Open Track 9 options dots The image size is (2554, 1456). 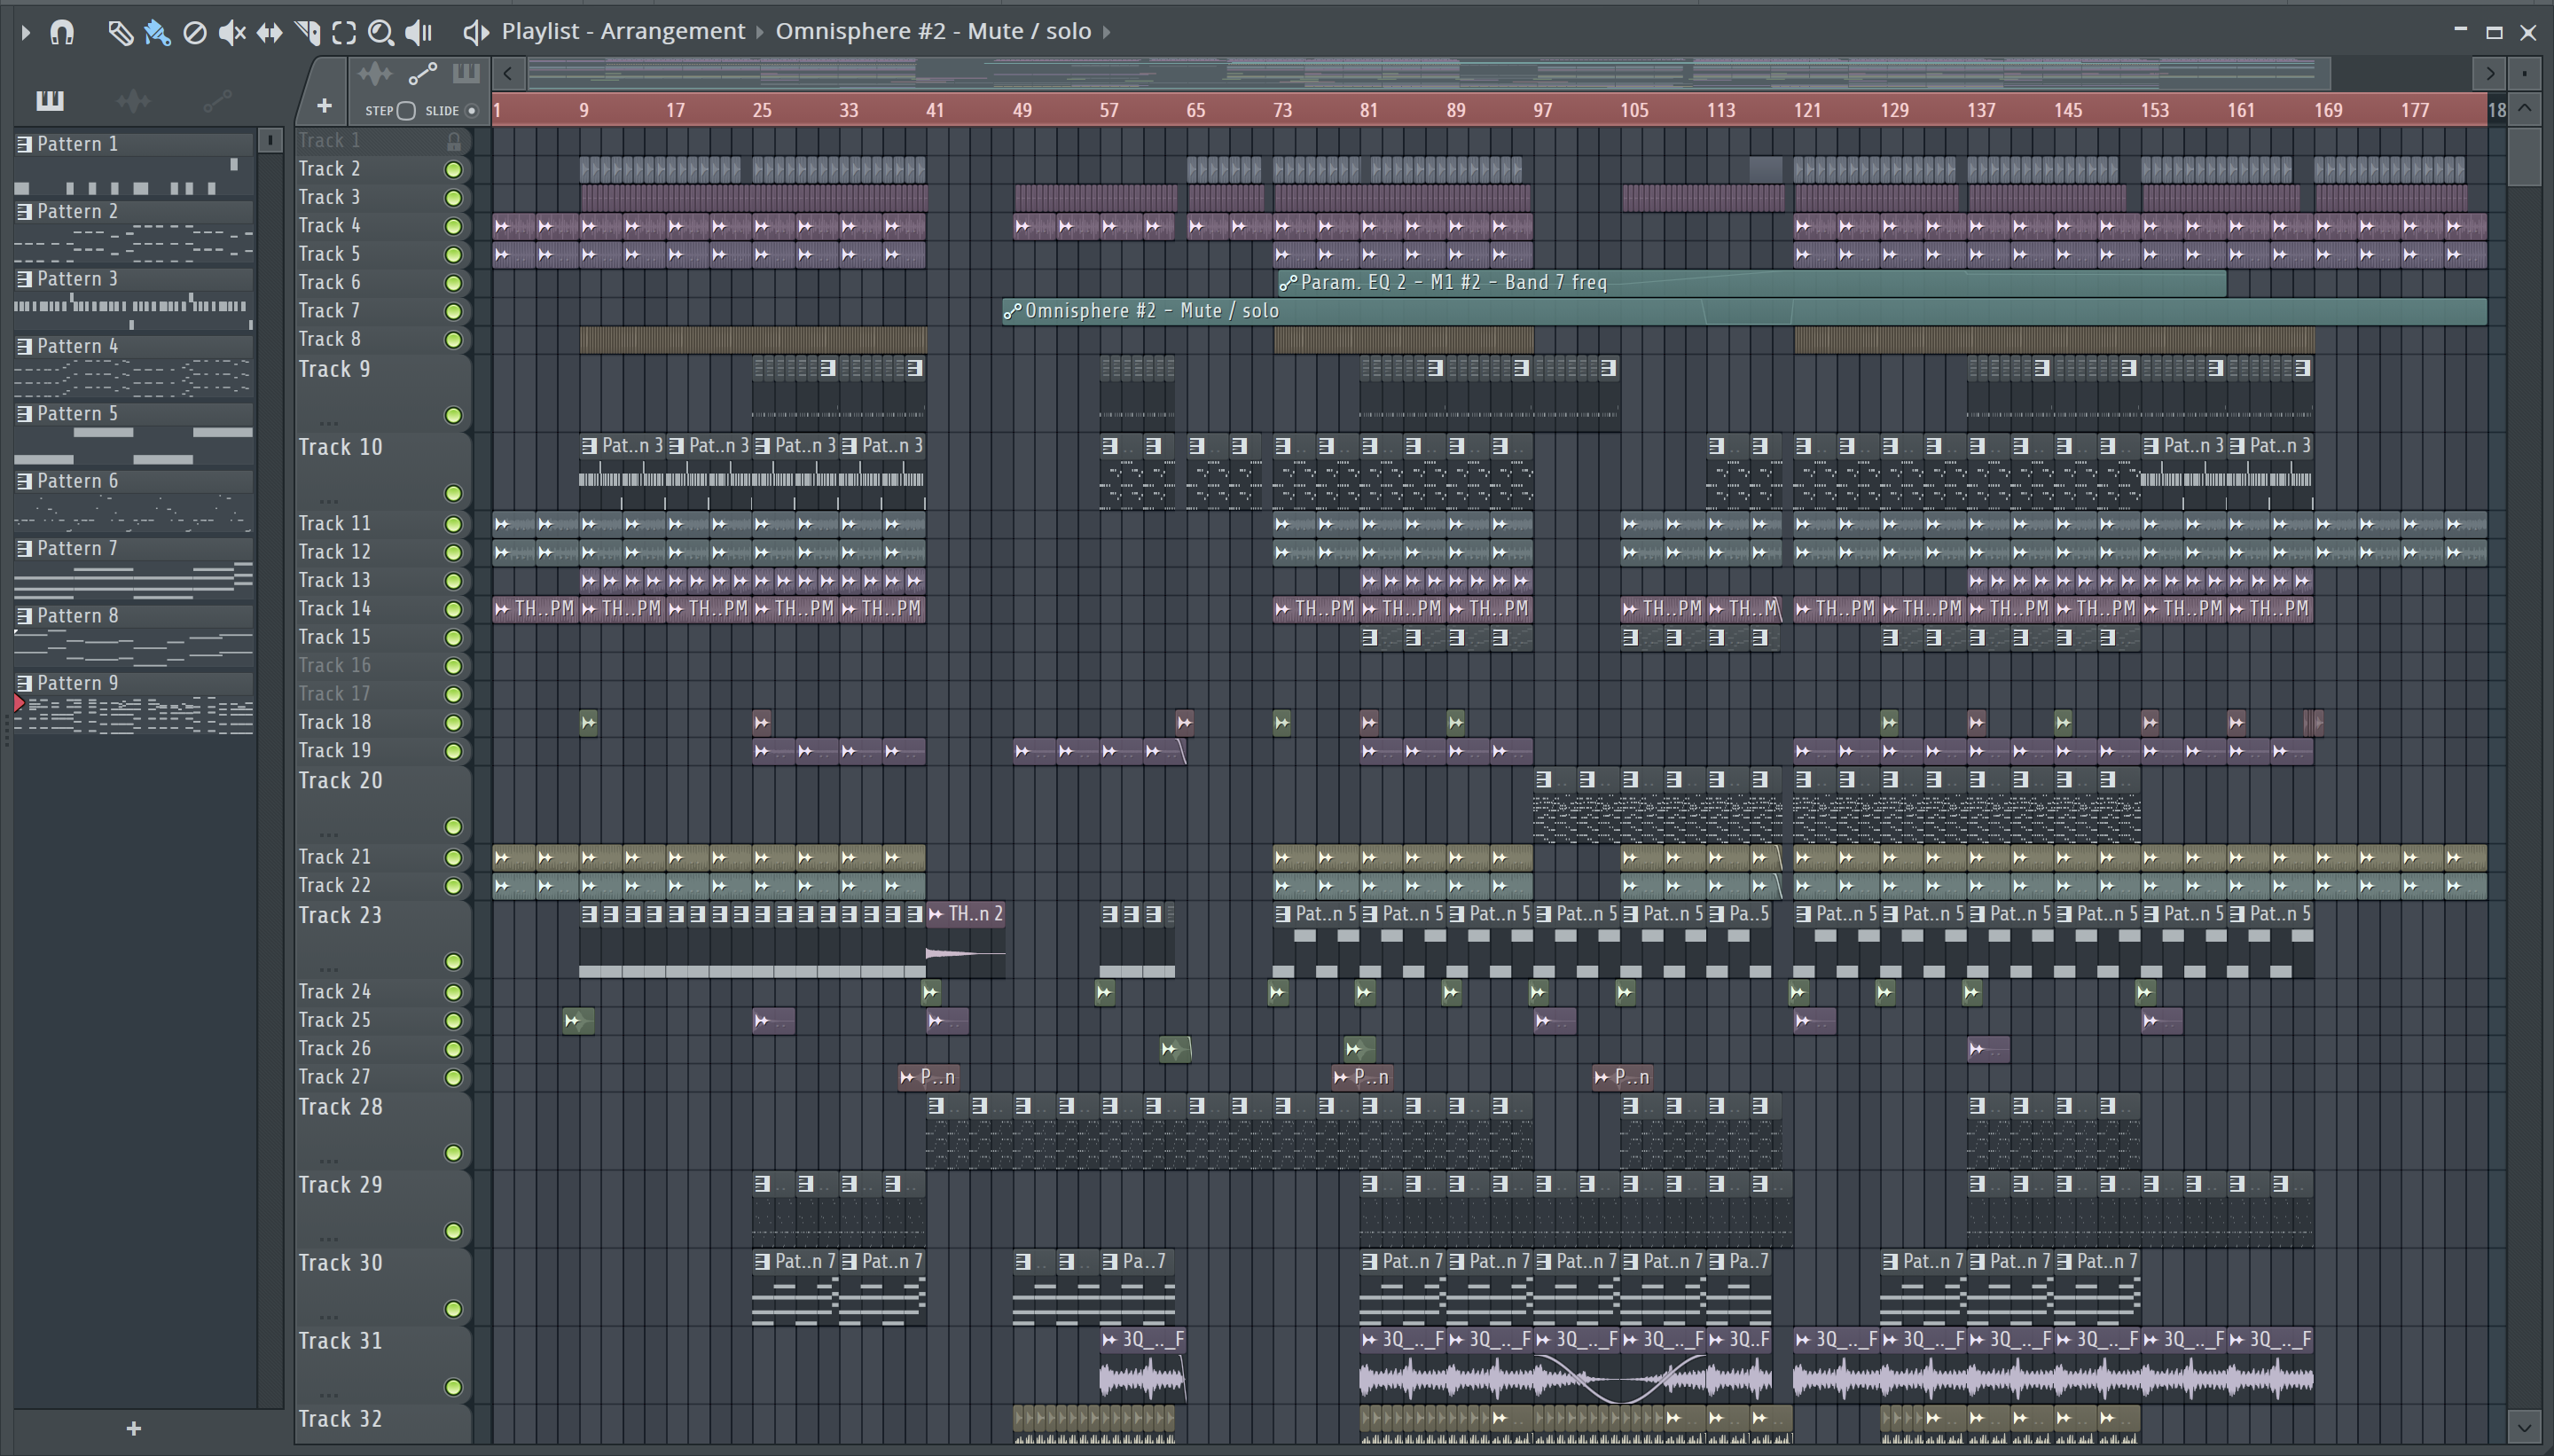328,423
